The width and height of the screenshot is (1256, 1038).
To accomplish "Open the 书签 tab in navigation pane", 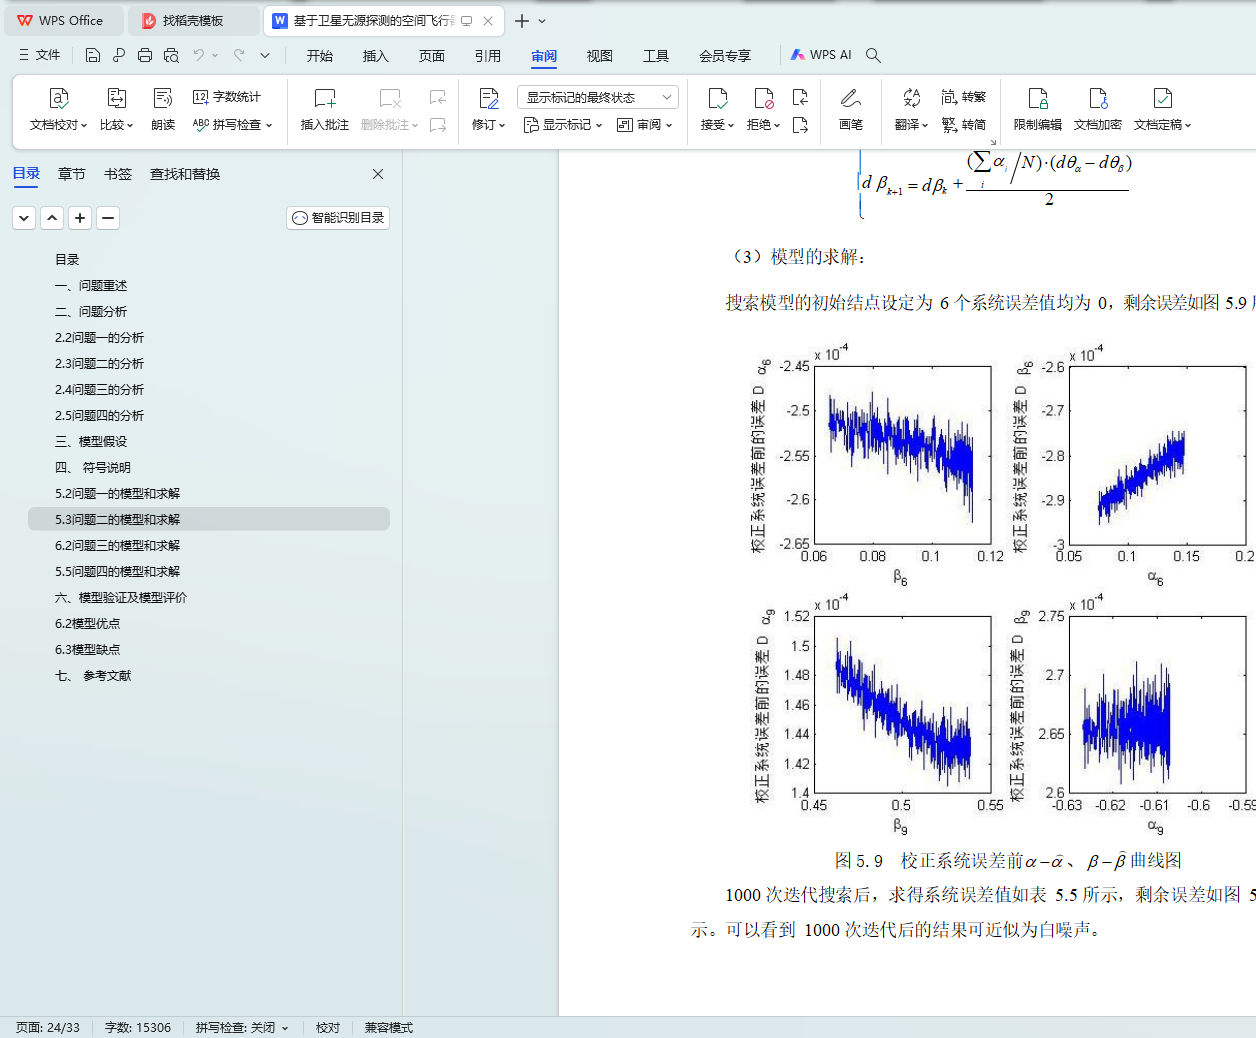I will click(x=118, y=174).
